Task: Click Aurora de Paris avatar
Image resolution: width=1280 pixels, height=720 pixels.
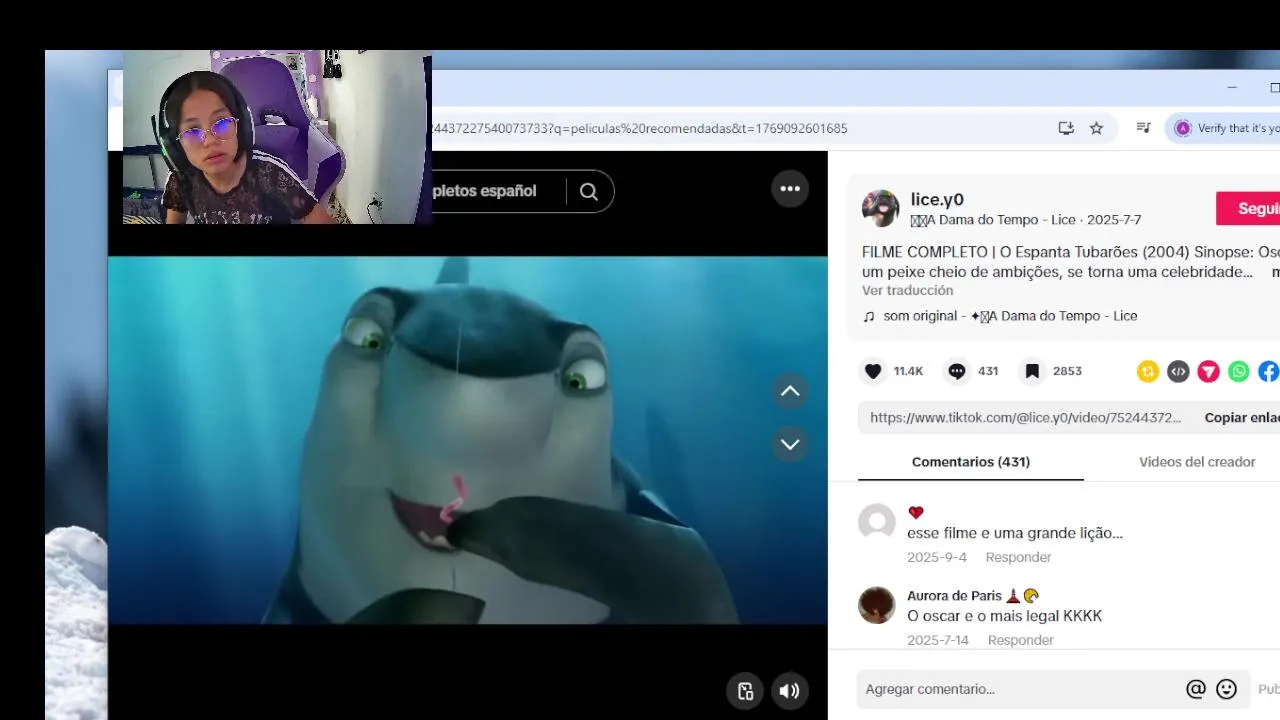Action: tap(877, 605)
